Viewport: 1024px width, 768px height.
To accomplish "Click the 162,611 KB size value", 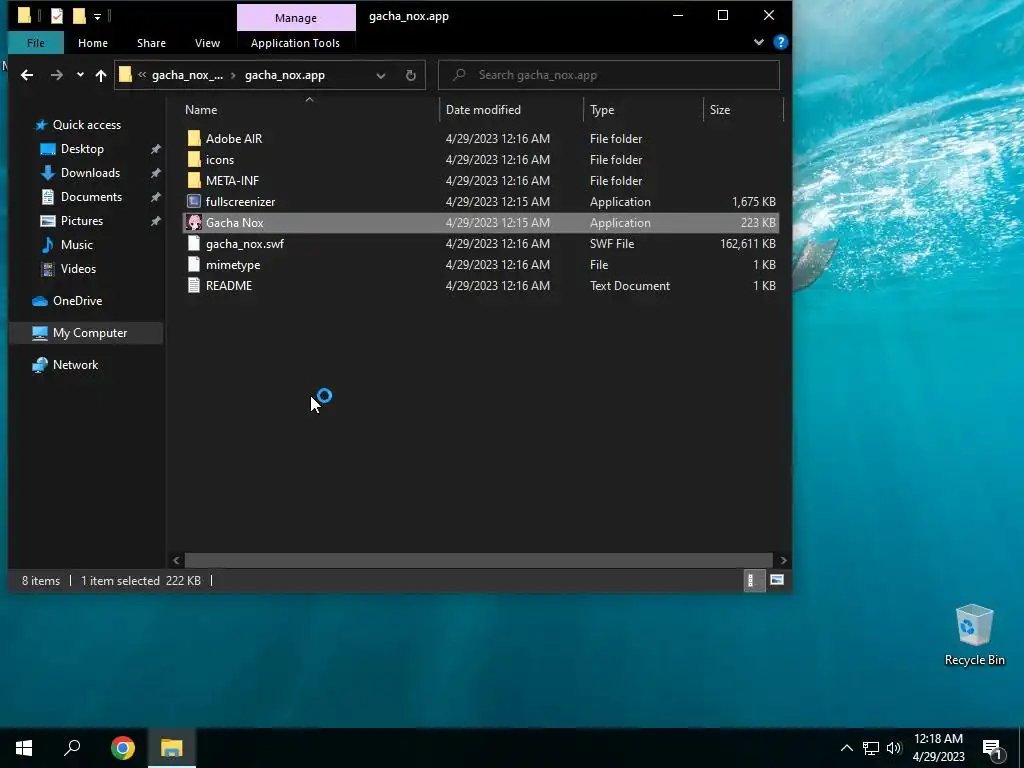I will tap(748, 244).
